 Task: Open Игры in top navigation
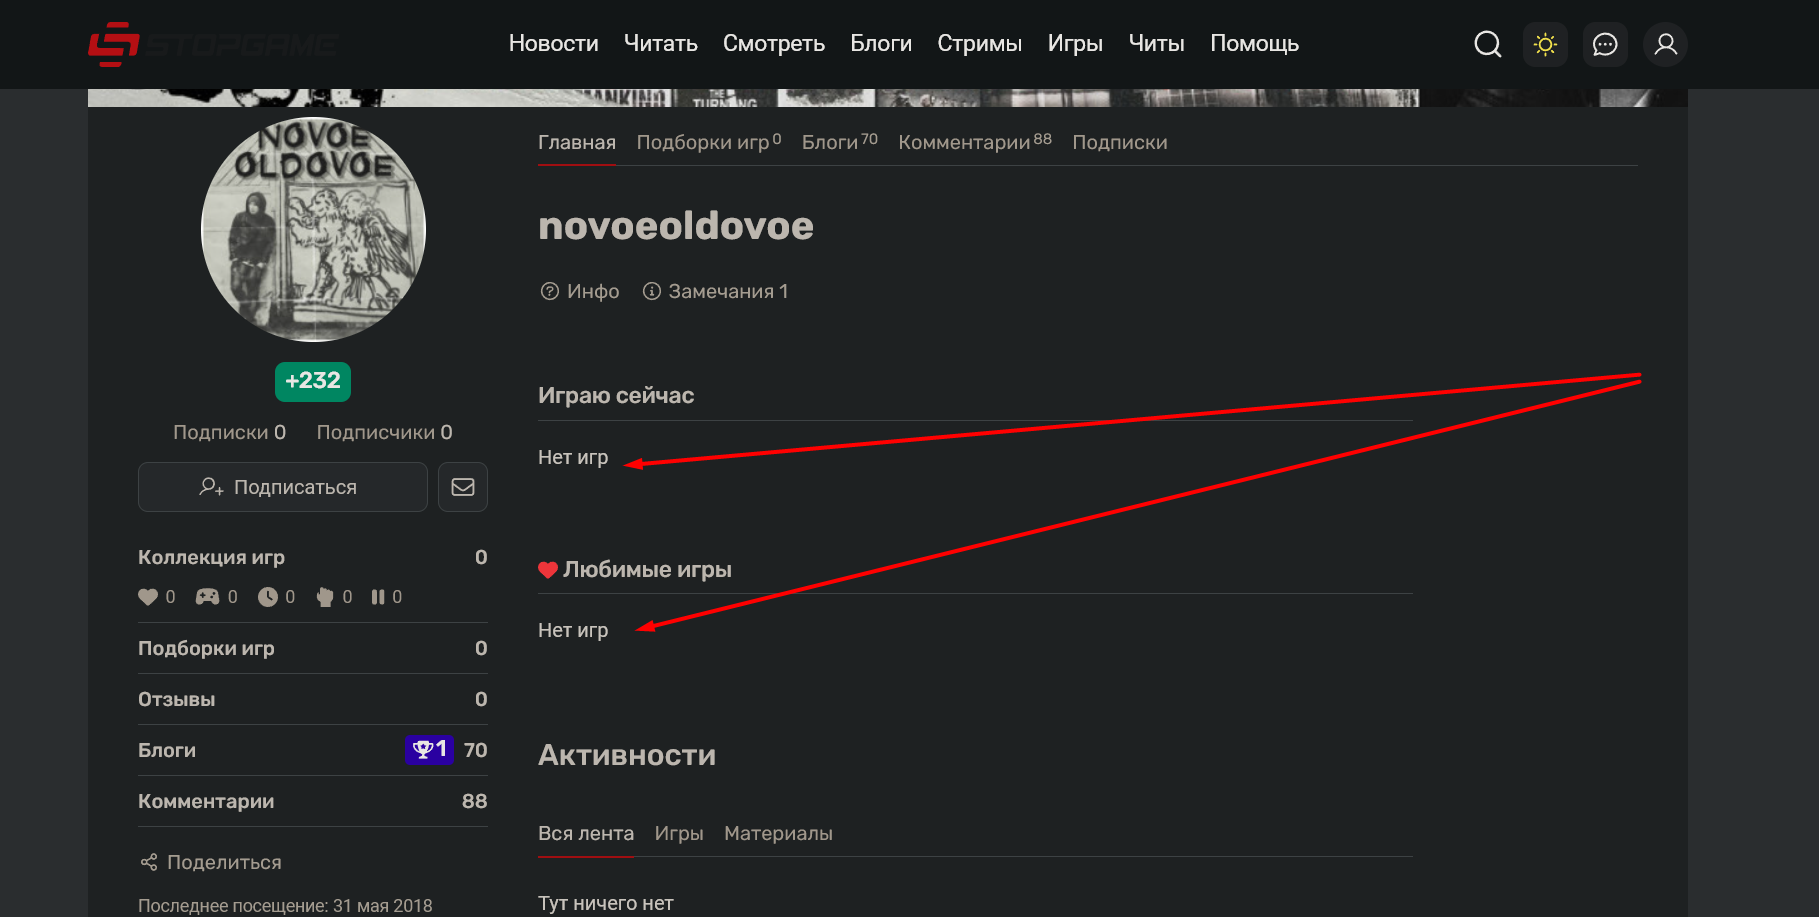pos(1075,44)
